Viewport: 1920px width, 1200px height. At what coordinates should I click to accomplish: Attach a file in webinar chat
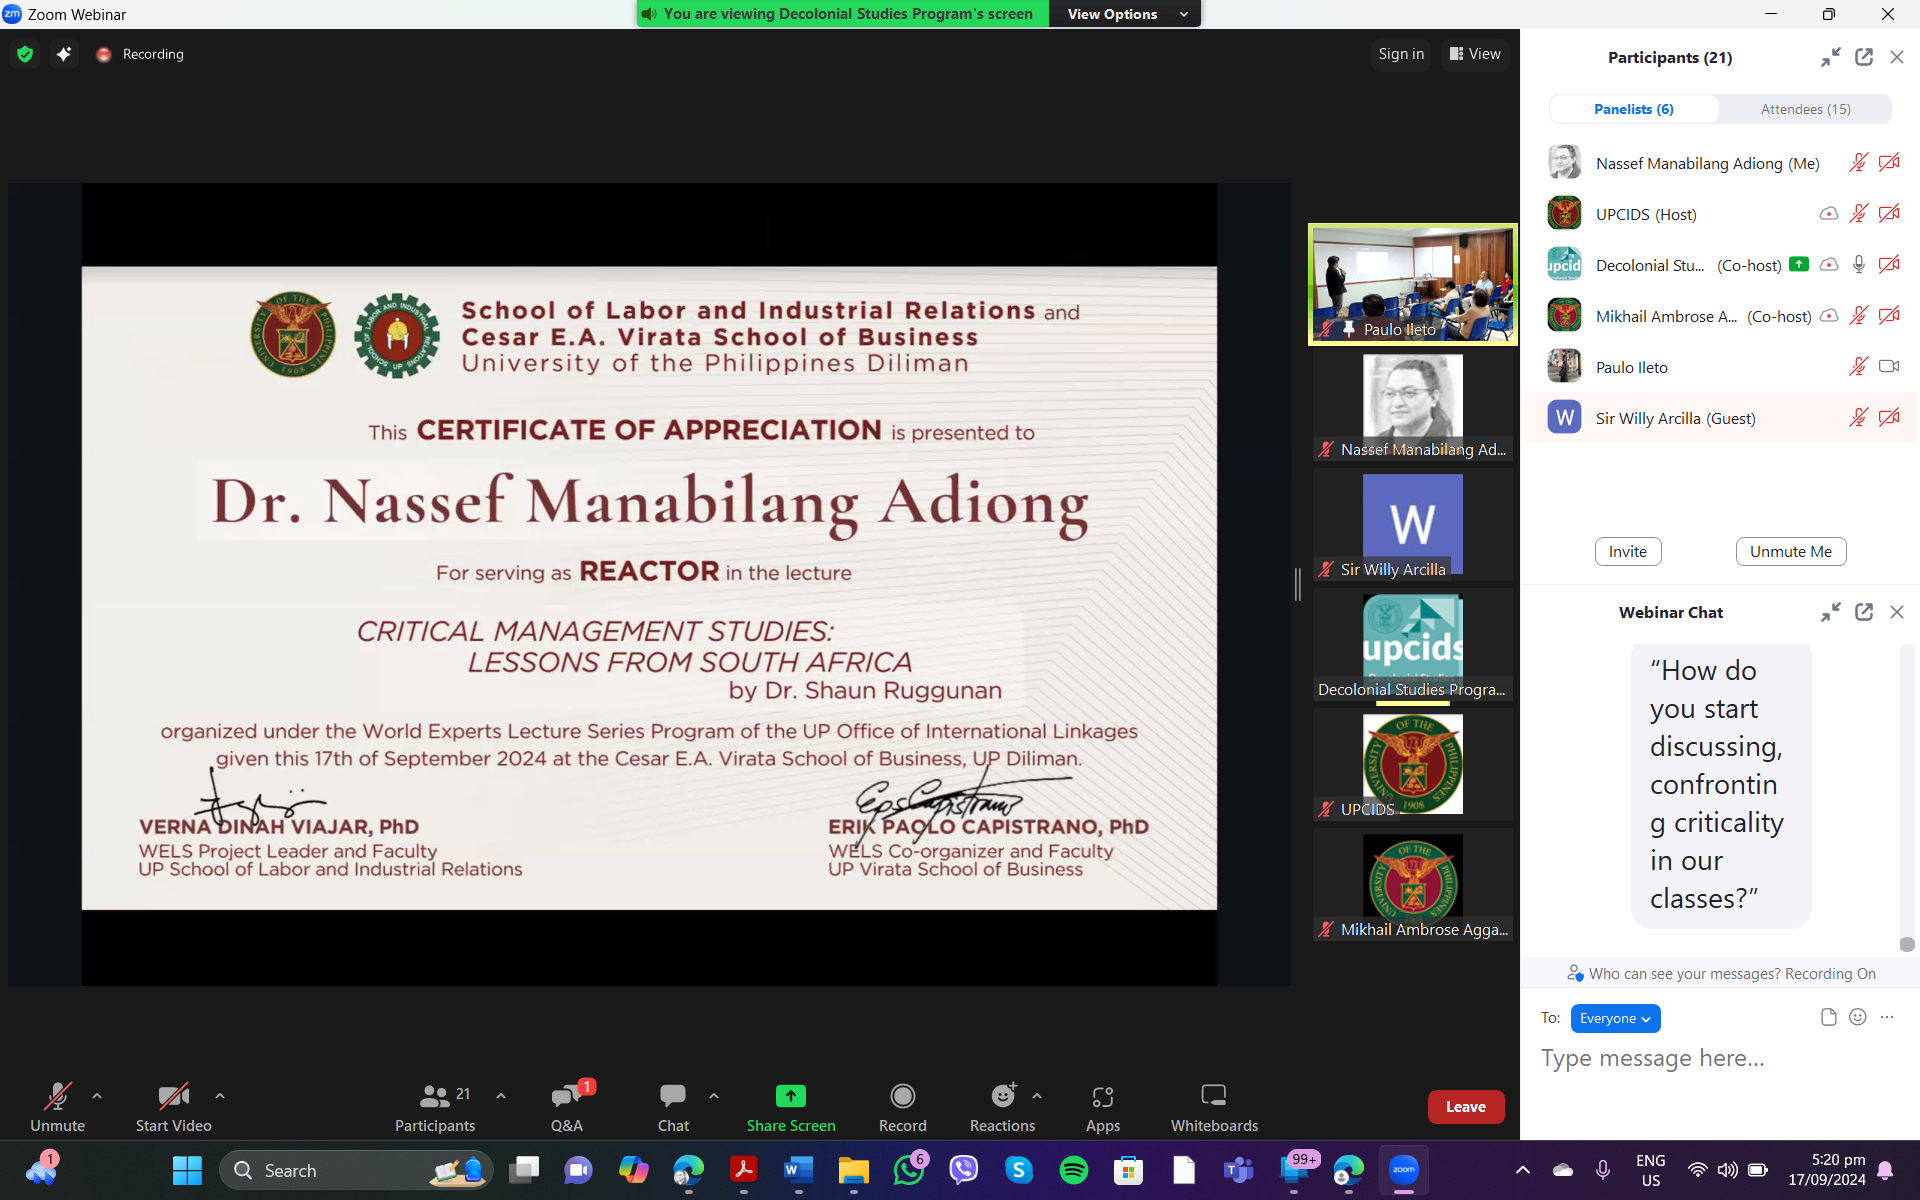[1828, 1017]
